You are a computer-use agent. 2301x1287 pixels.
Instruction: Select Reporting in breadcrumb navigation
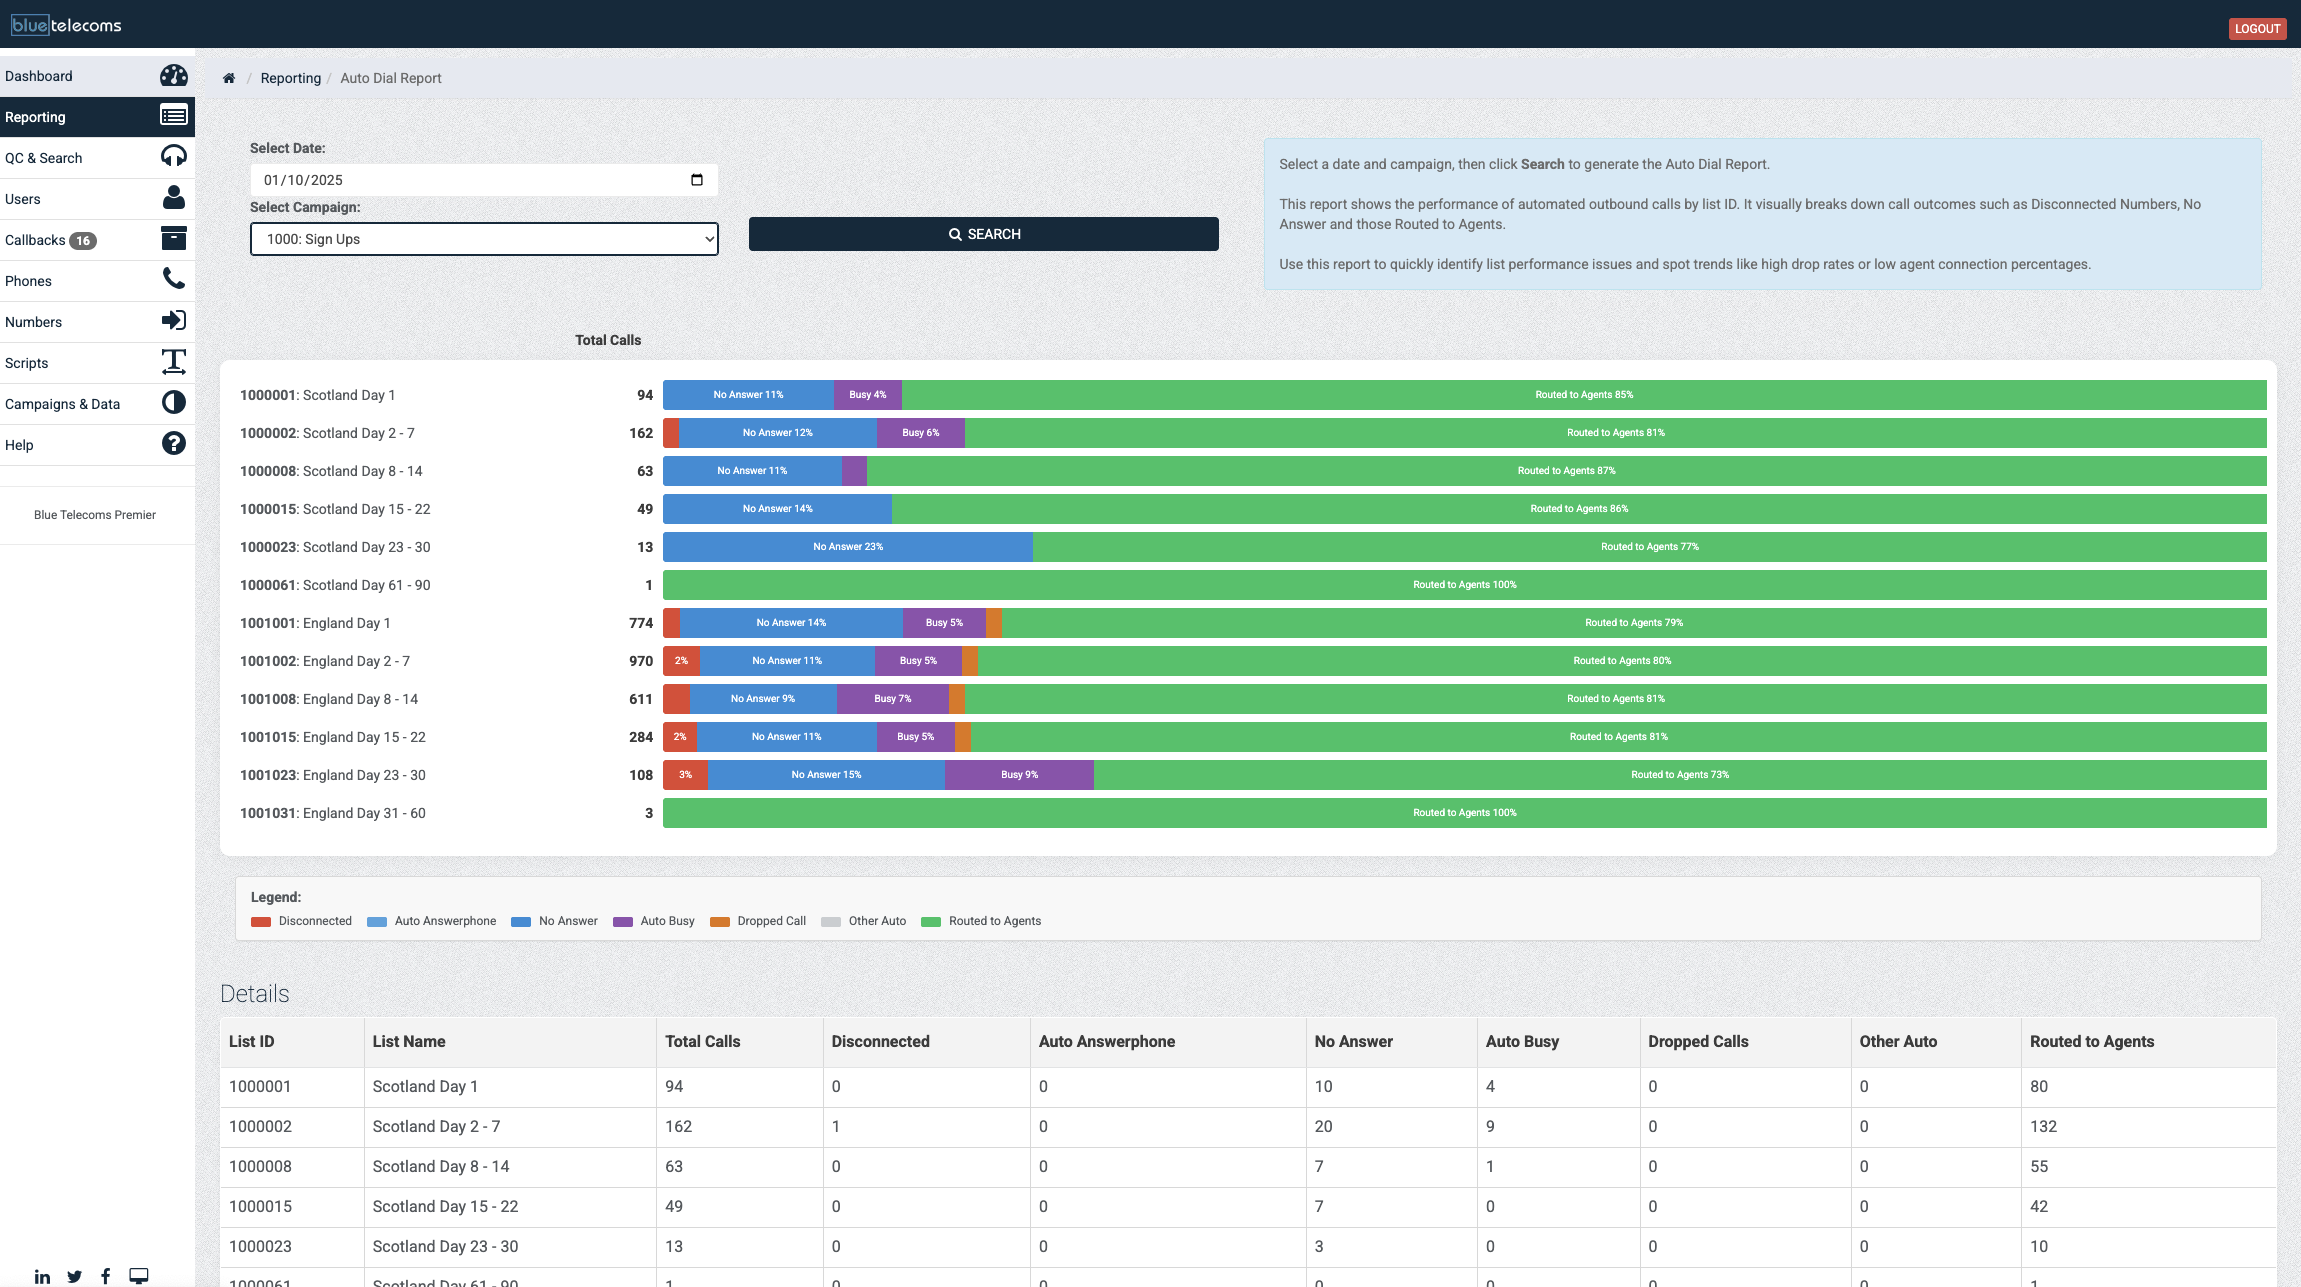click(x=290, y=77)
